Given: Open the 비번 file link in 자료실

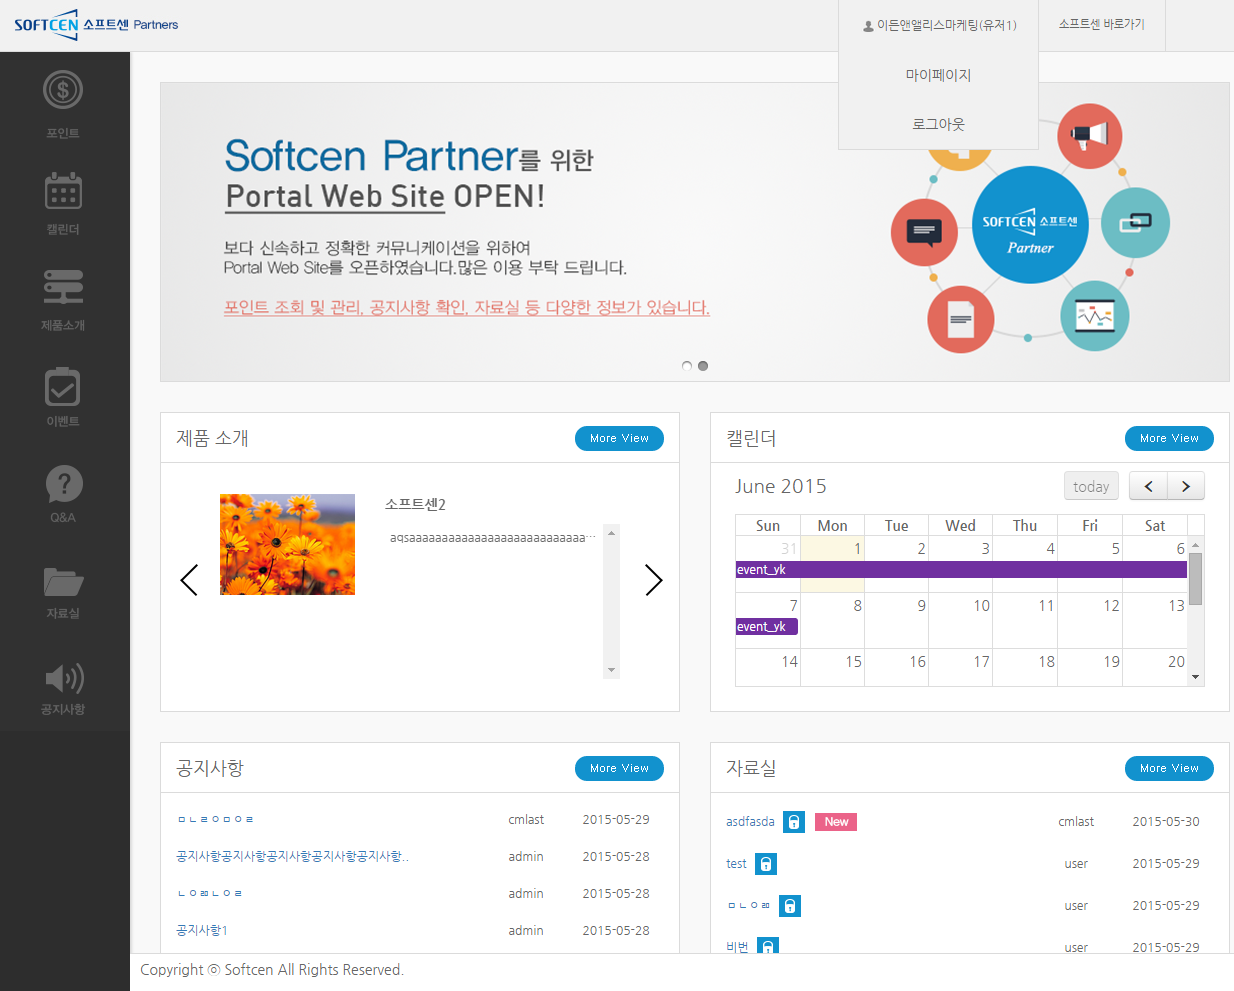Looking at the screenshot, I should coord(737,947).
